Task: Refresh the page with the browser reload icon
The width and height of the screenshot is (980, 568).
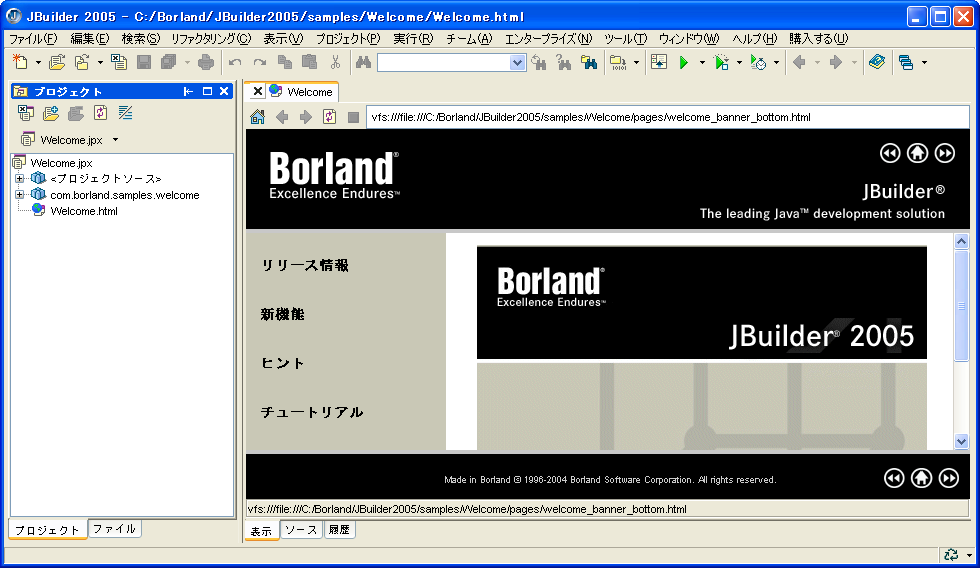Action: pos(329,117)
